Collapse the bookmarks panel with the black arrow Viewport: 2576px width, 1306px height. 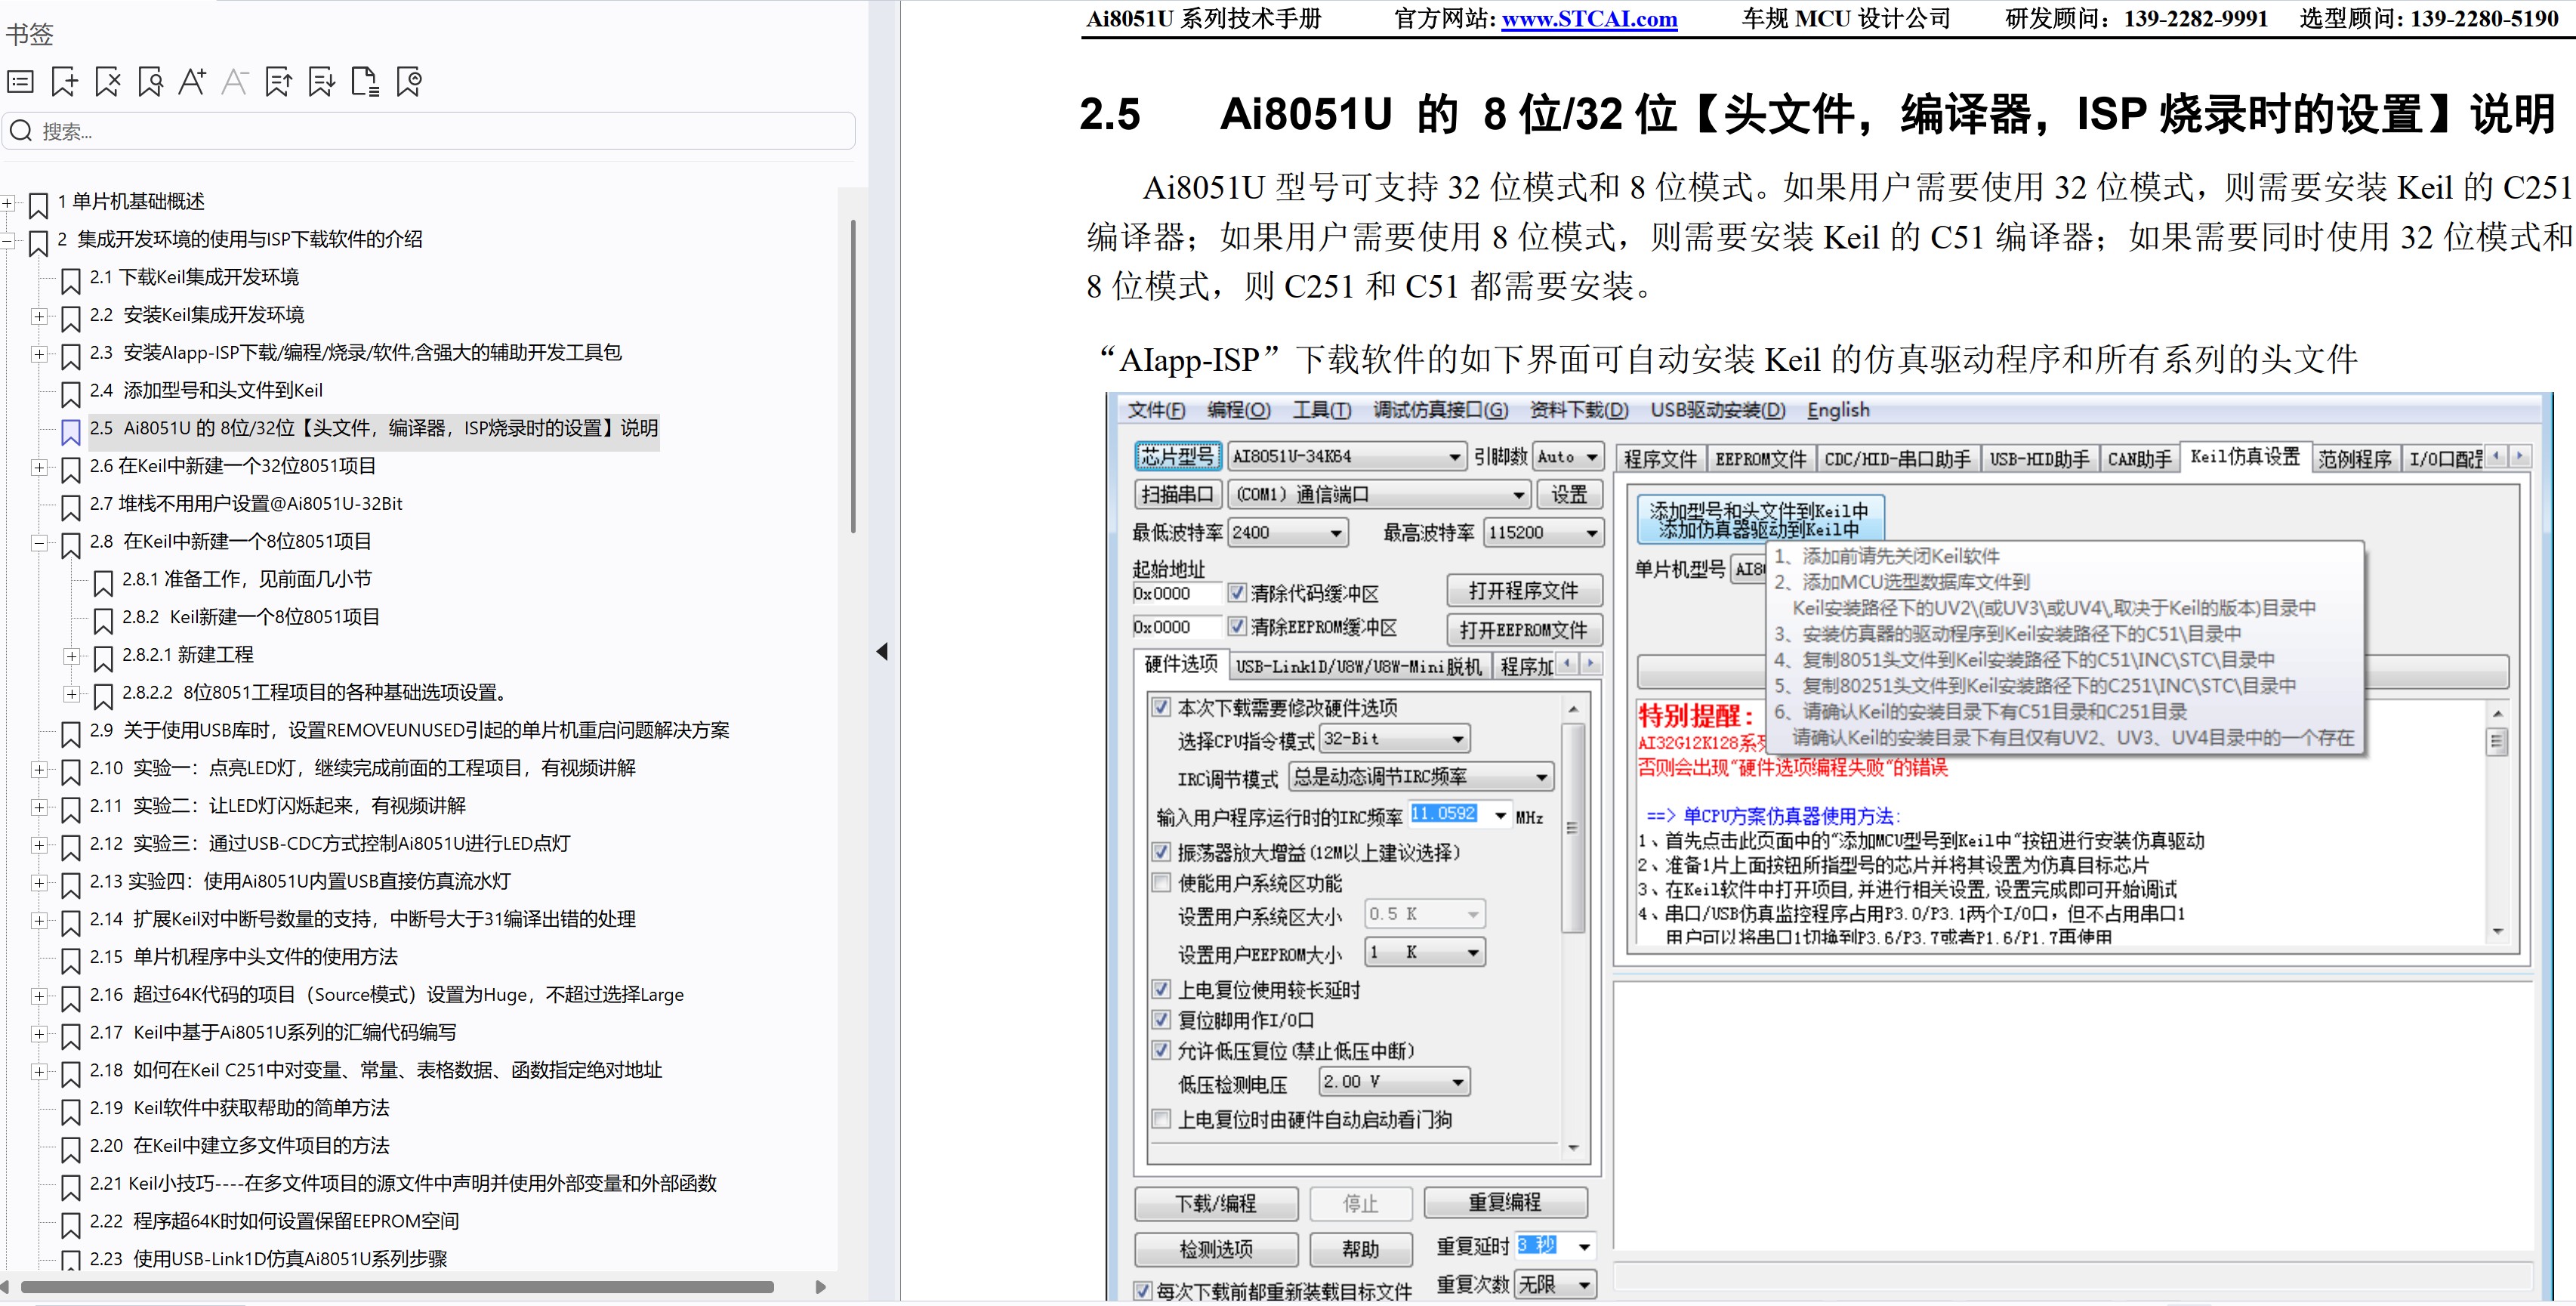881,652
